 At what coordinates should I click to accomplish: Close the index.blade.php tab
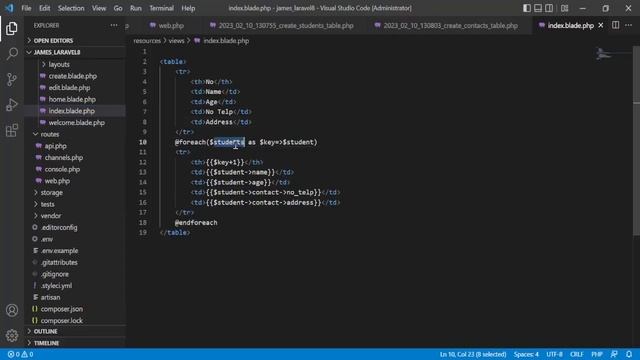click(600, 25)
